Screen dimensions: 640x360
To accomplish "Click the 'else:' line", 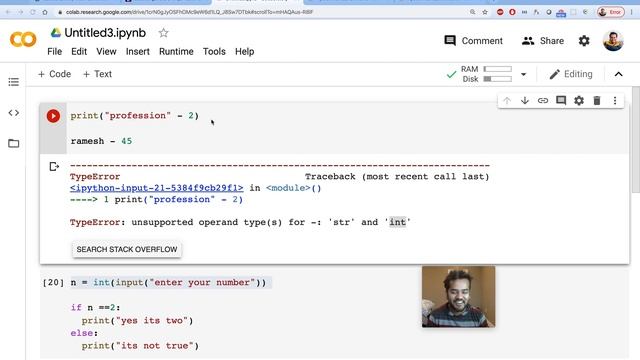I will tap(84, 333).
